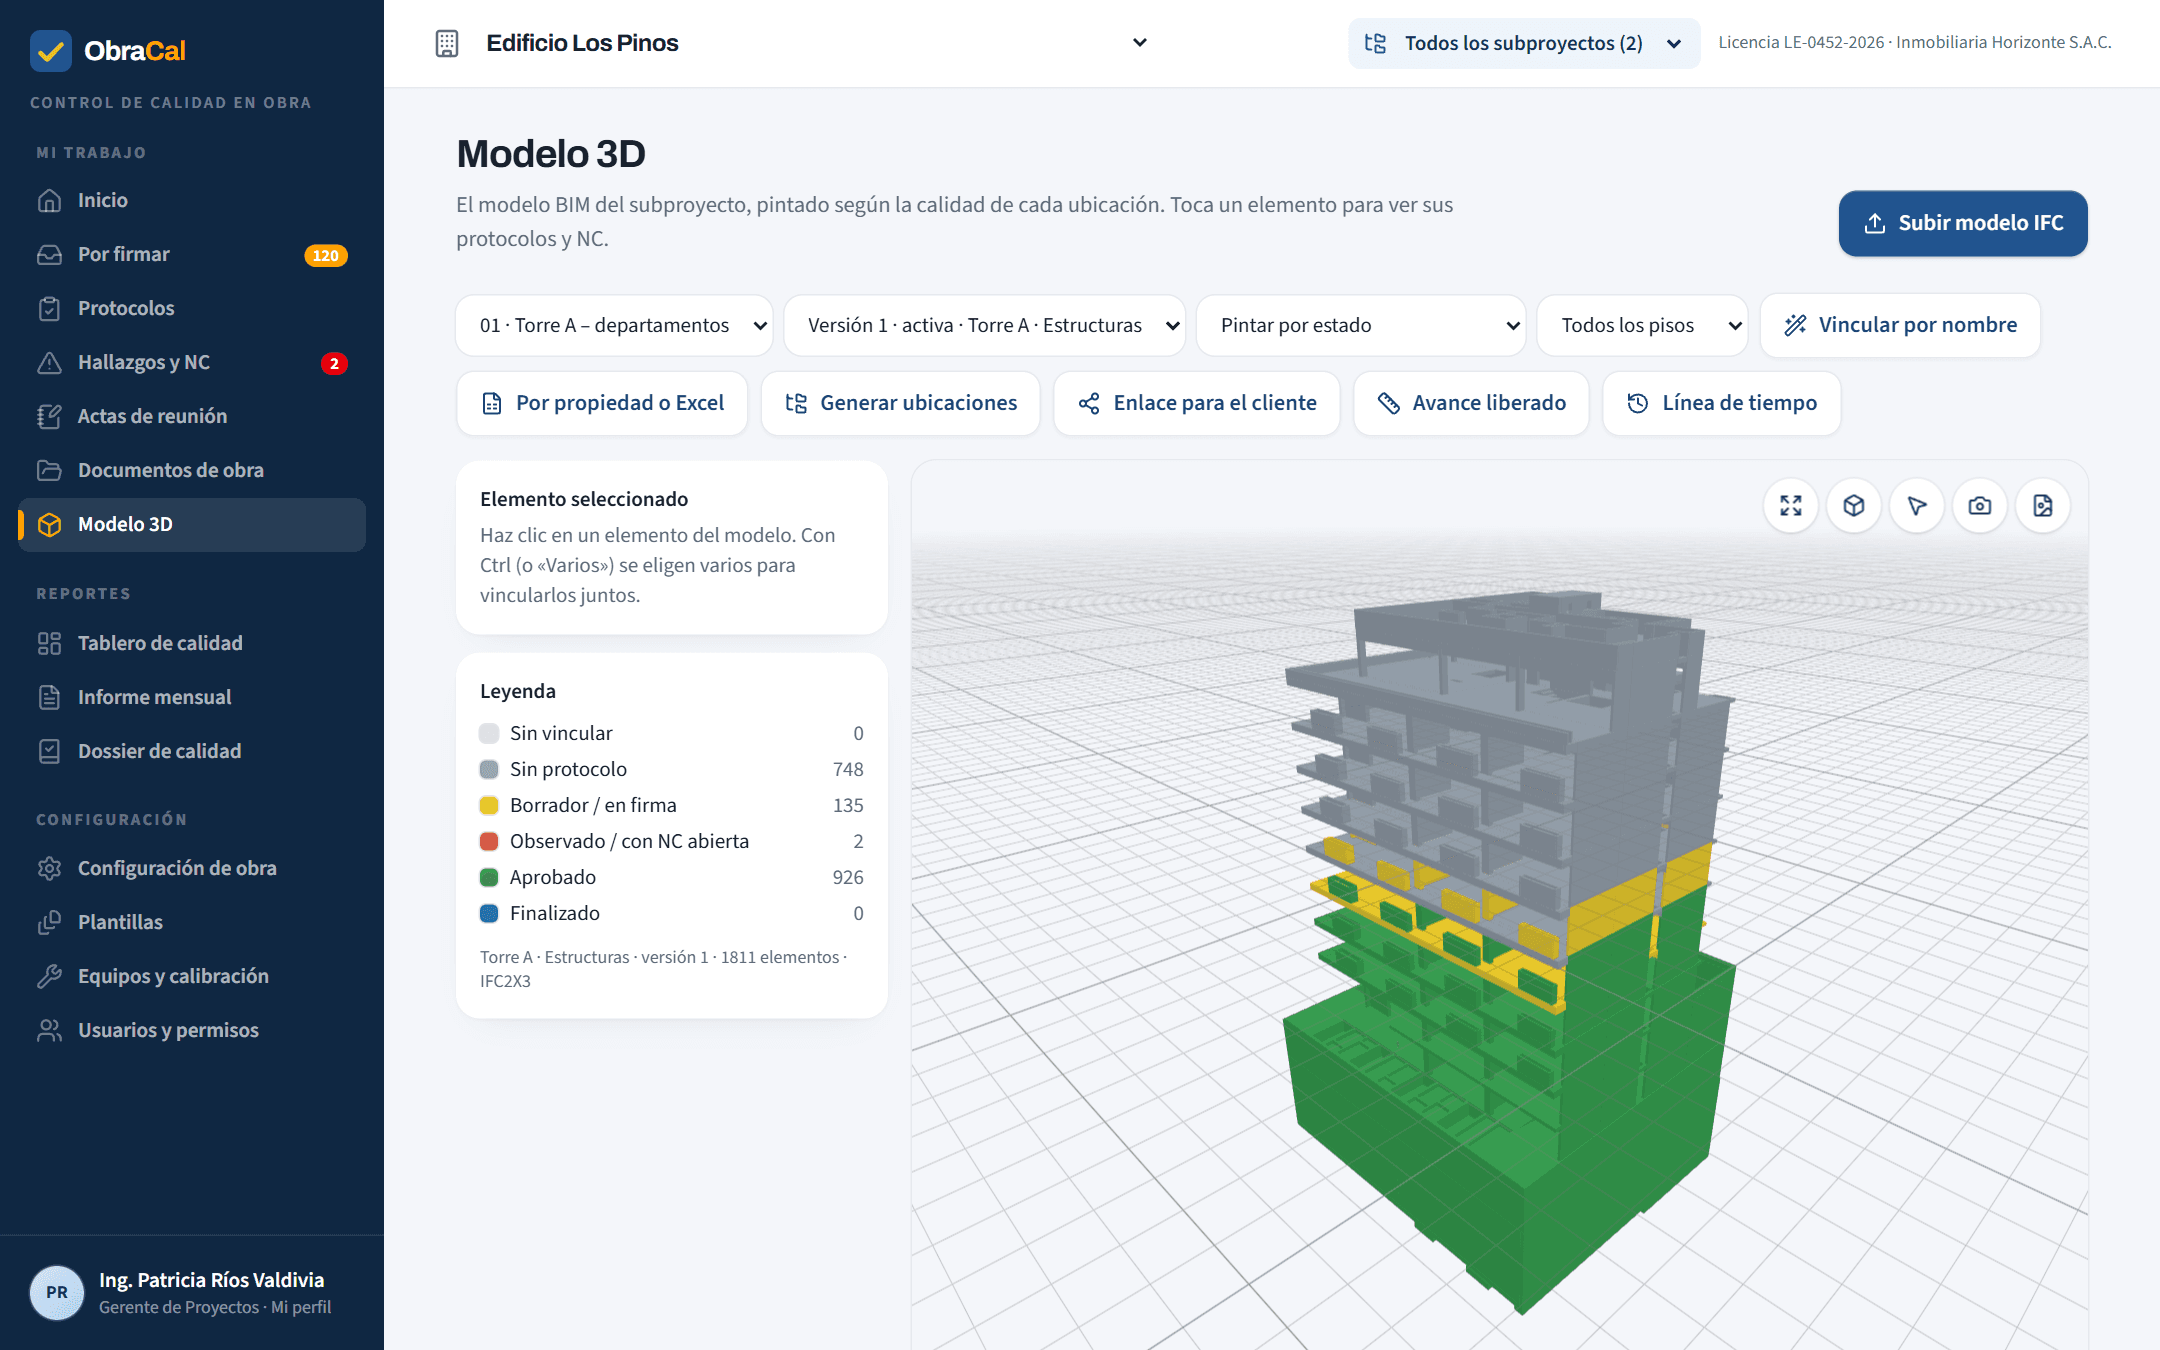This screenshot has width=2160, height=1350.
Task: Click the Usuarios y permisos label
Action: (168, 1030)
